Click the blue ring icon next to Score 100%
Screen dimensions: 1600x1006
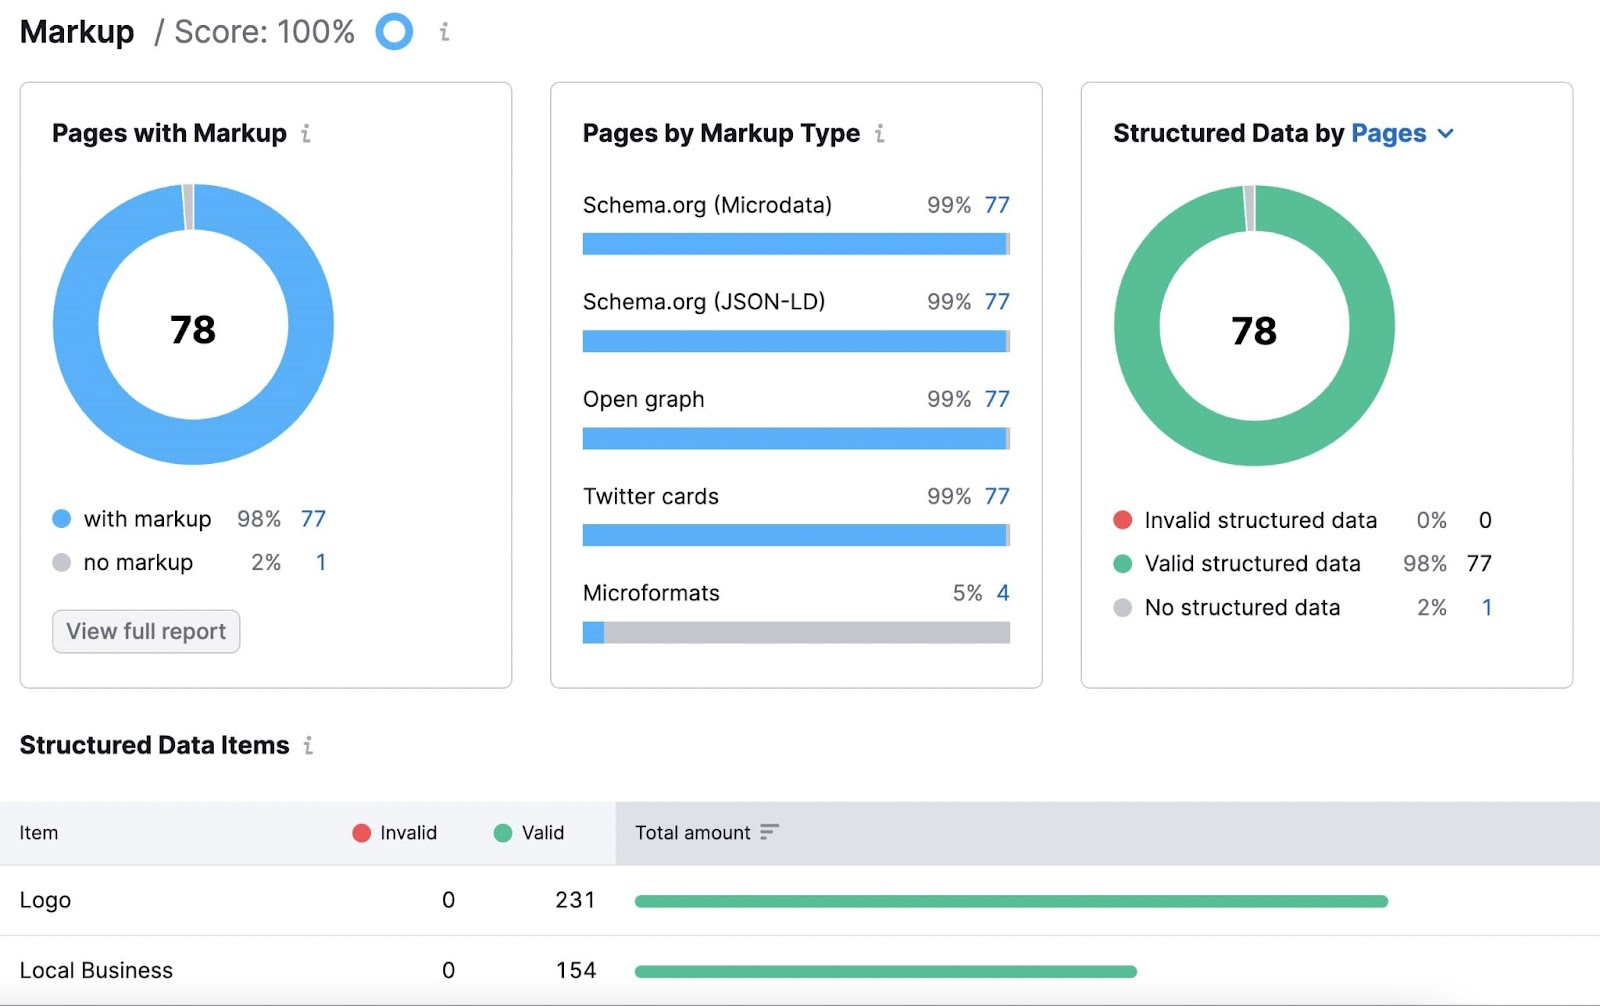394,31
